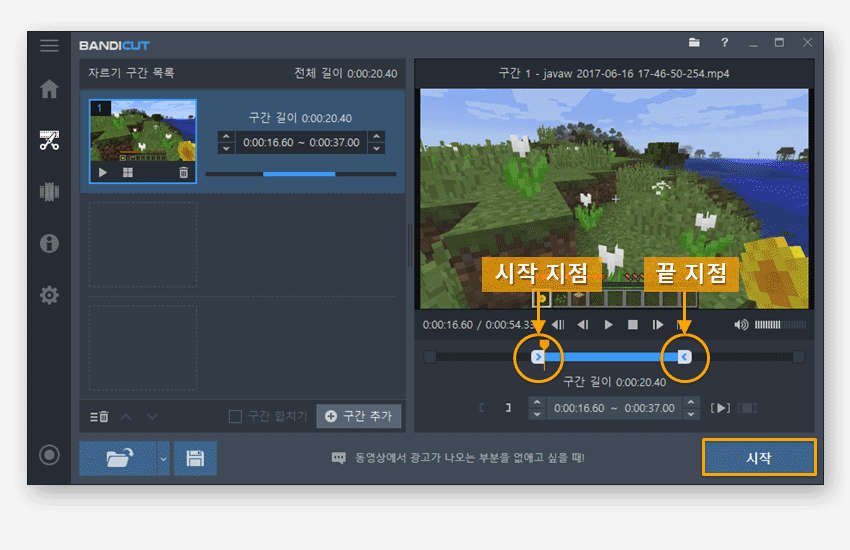Select the Cut mode scissors icon in the sidebar
The width and height of the screenshot is (850, 550).
click(x=49, y=140)
